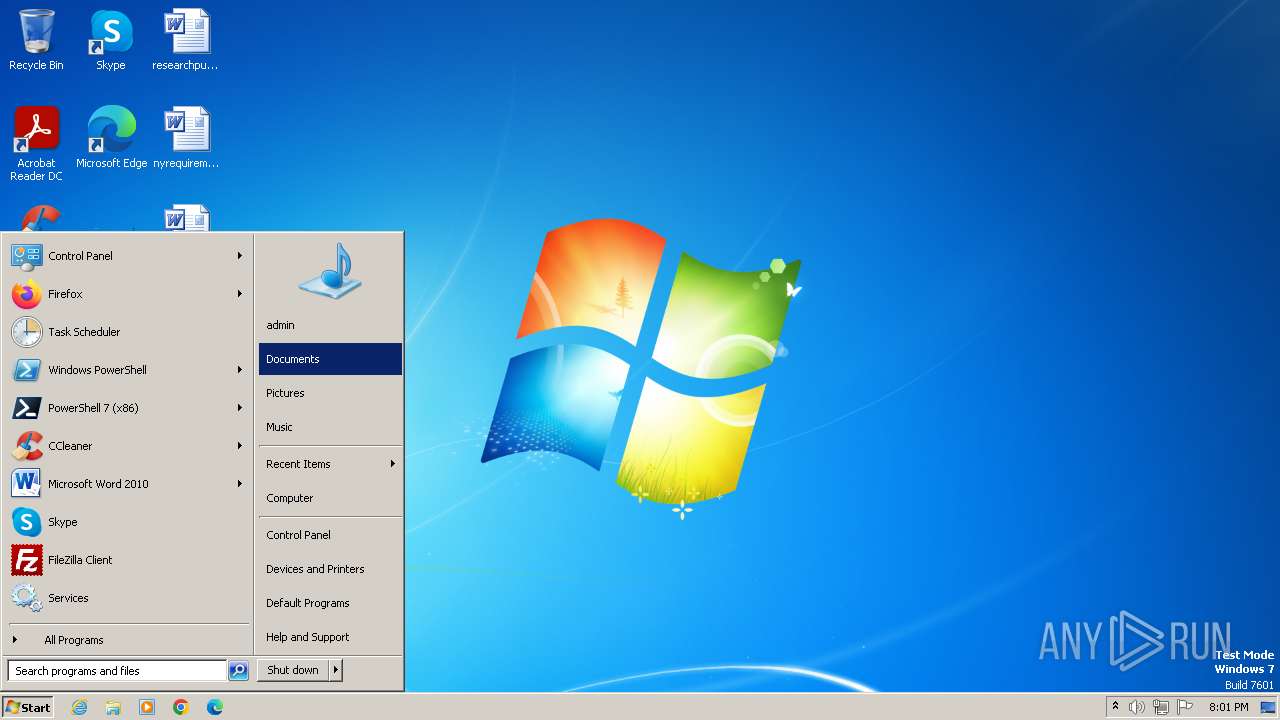Screen dimensions: 1280x720
Task: Launch Skype from the desktop shortcut
Action: (x=110, y=40)
